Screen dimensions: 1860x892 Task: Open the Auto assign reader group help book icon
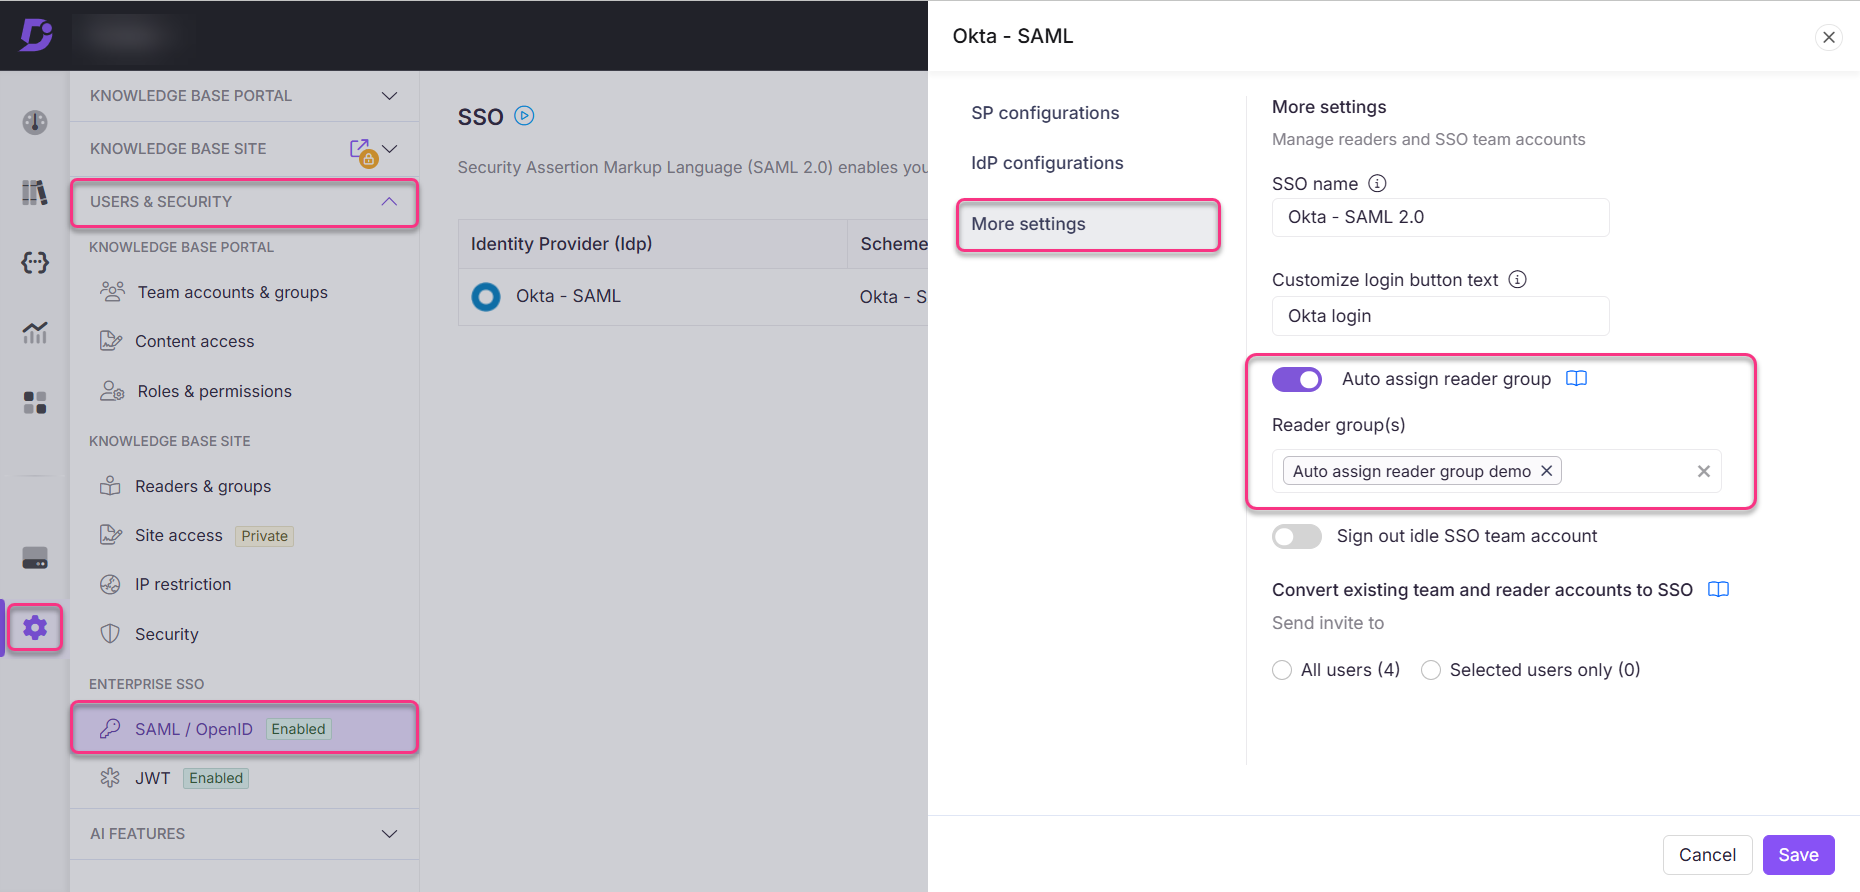click(1576, 378)
